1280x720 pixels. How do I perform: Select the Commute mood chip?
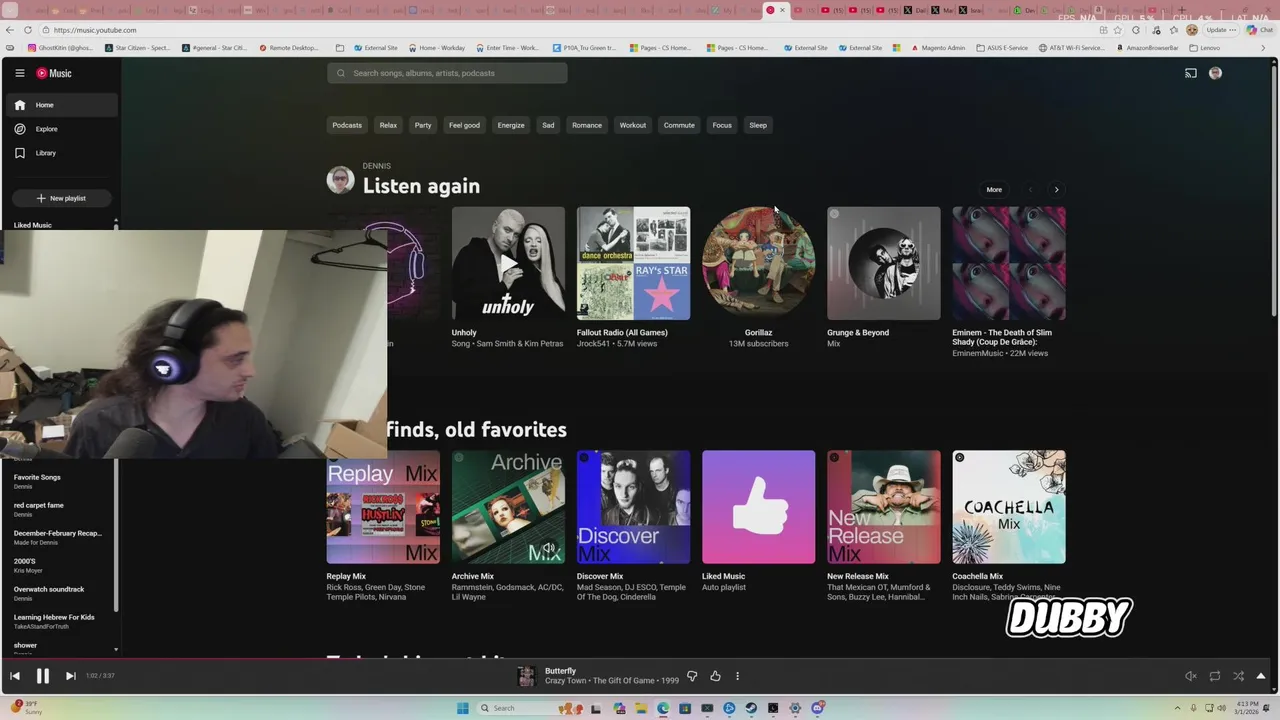679,125
